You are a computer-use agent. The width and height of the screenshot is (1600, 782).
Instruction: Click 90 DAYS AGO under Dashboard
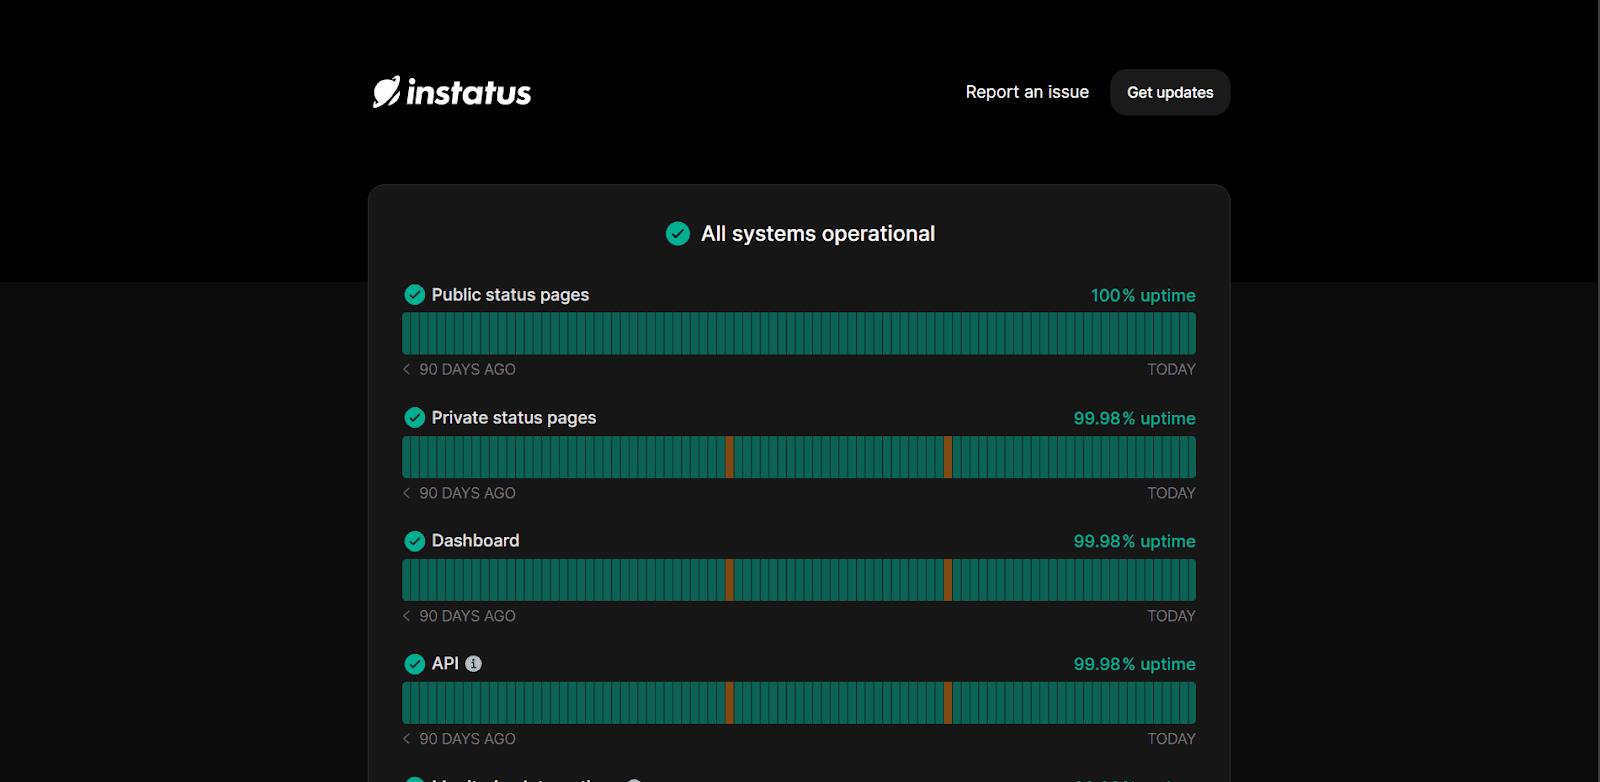(467, 616)
